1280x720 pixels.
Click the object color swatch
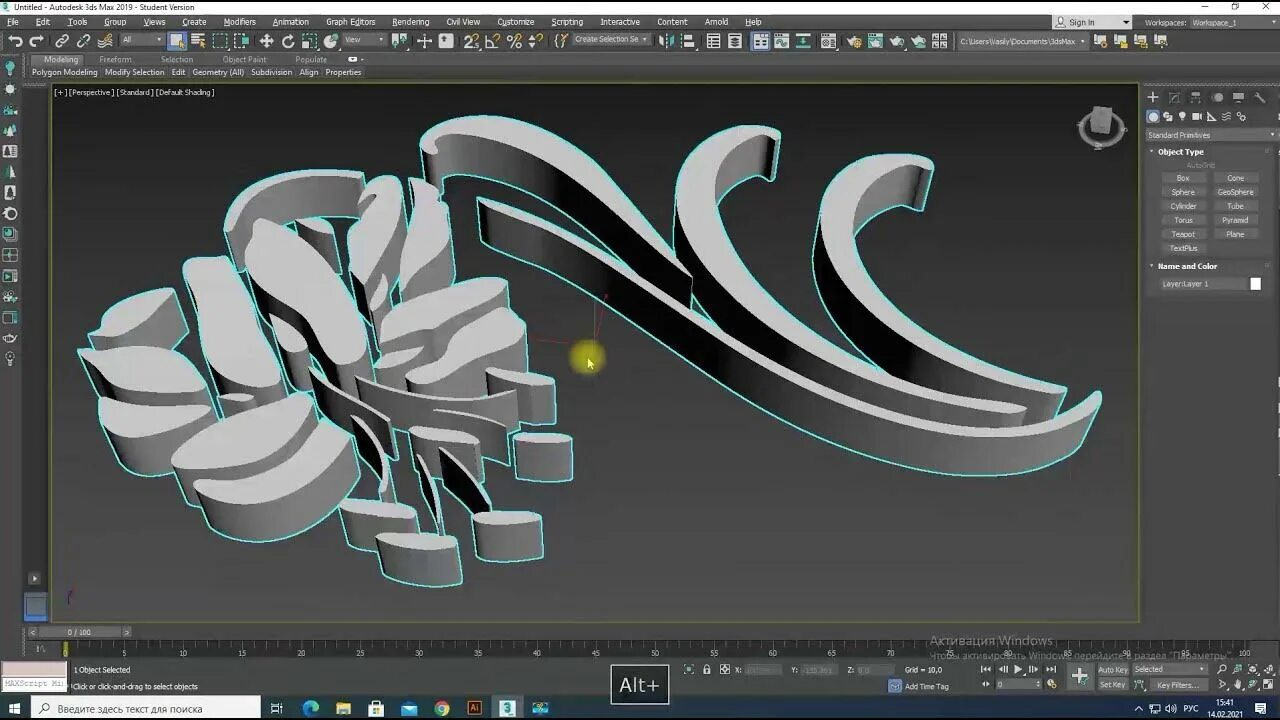click(x=1255, y=284)
